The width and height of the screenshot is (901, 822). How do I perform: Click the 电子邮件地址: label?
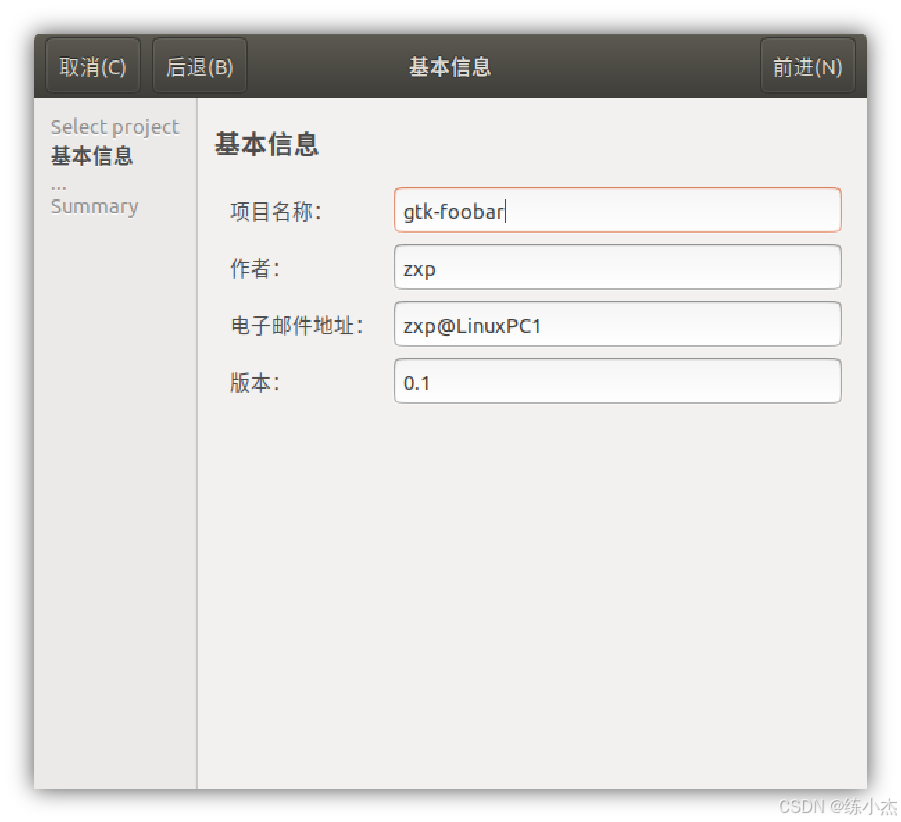297,326
